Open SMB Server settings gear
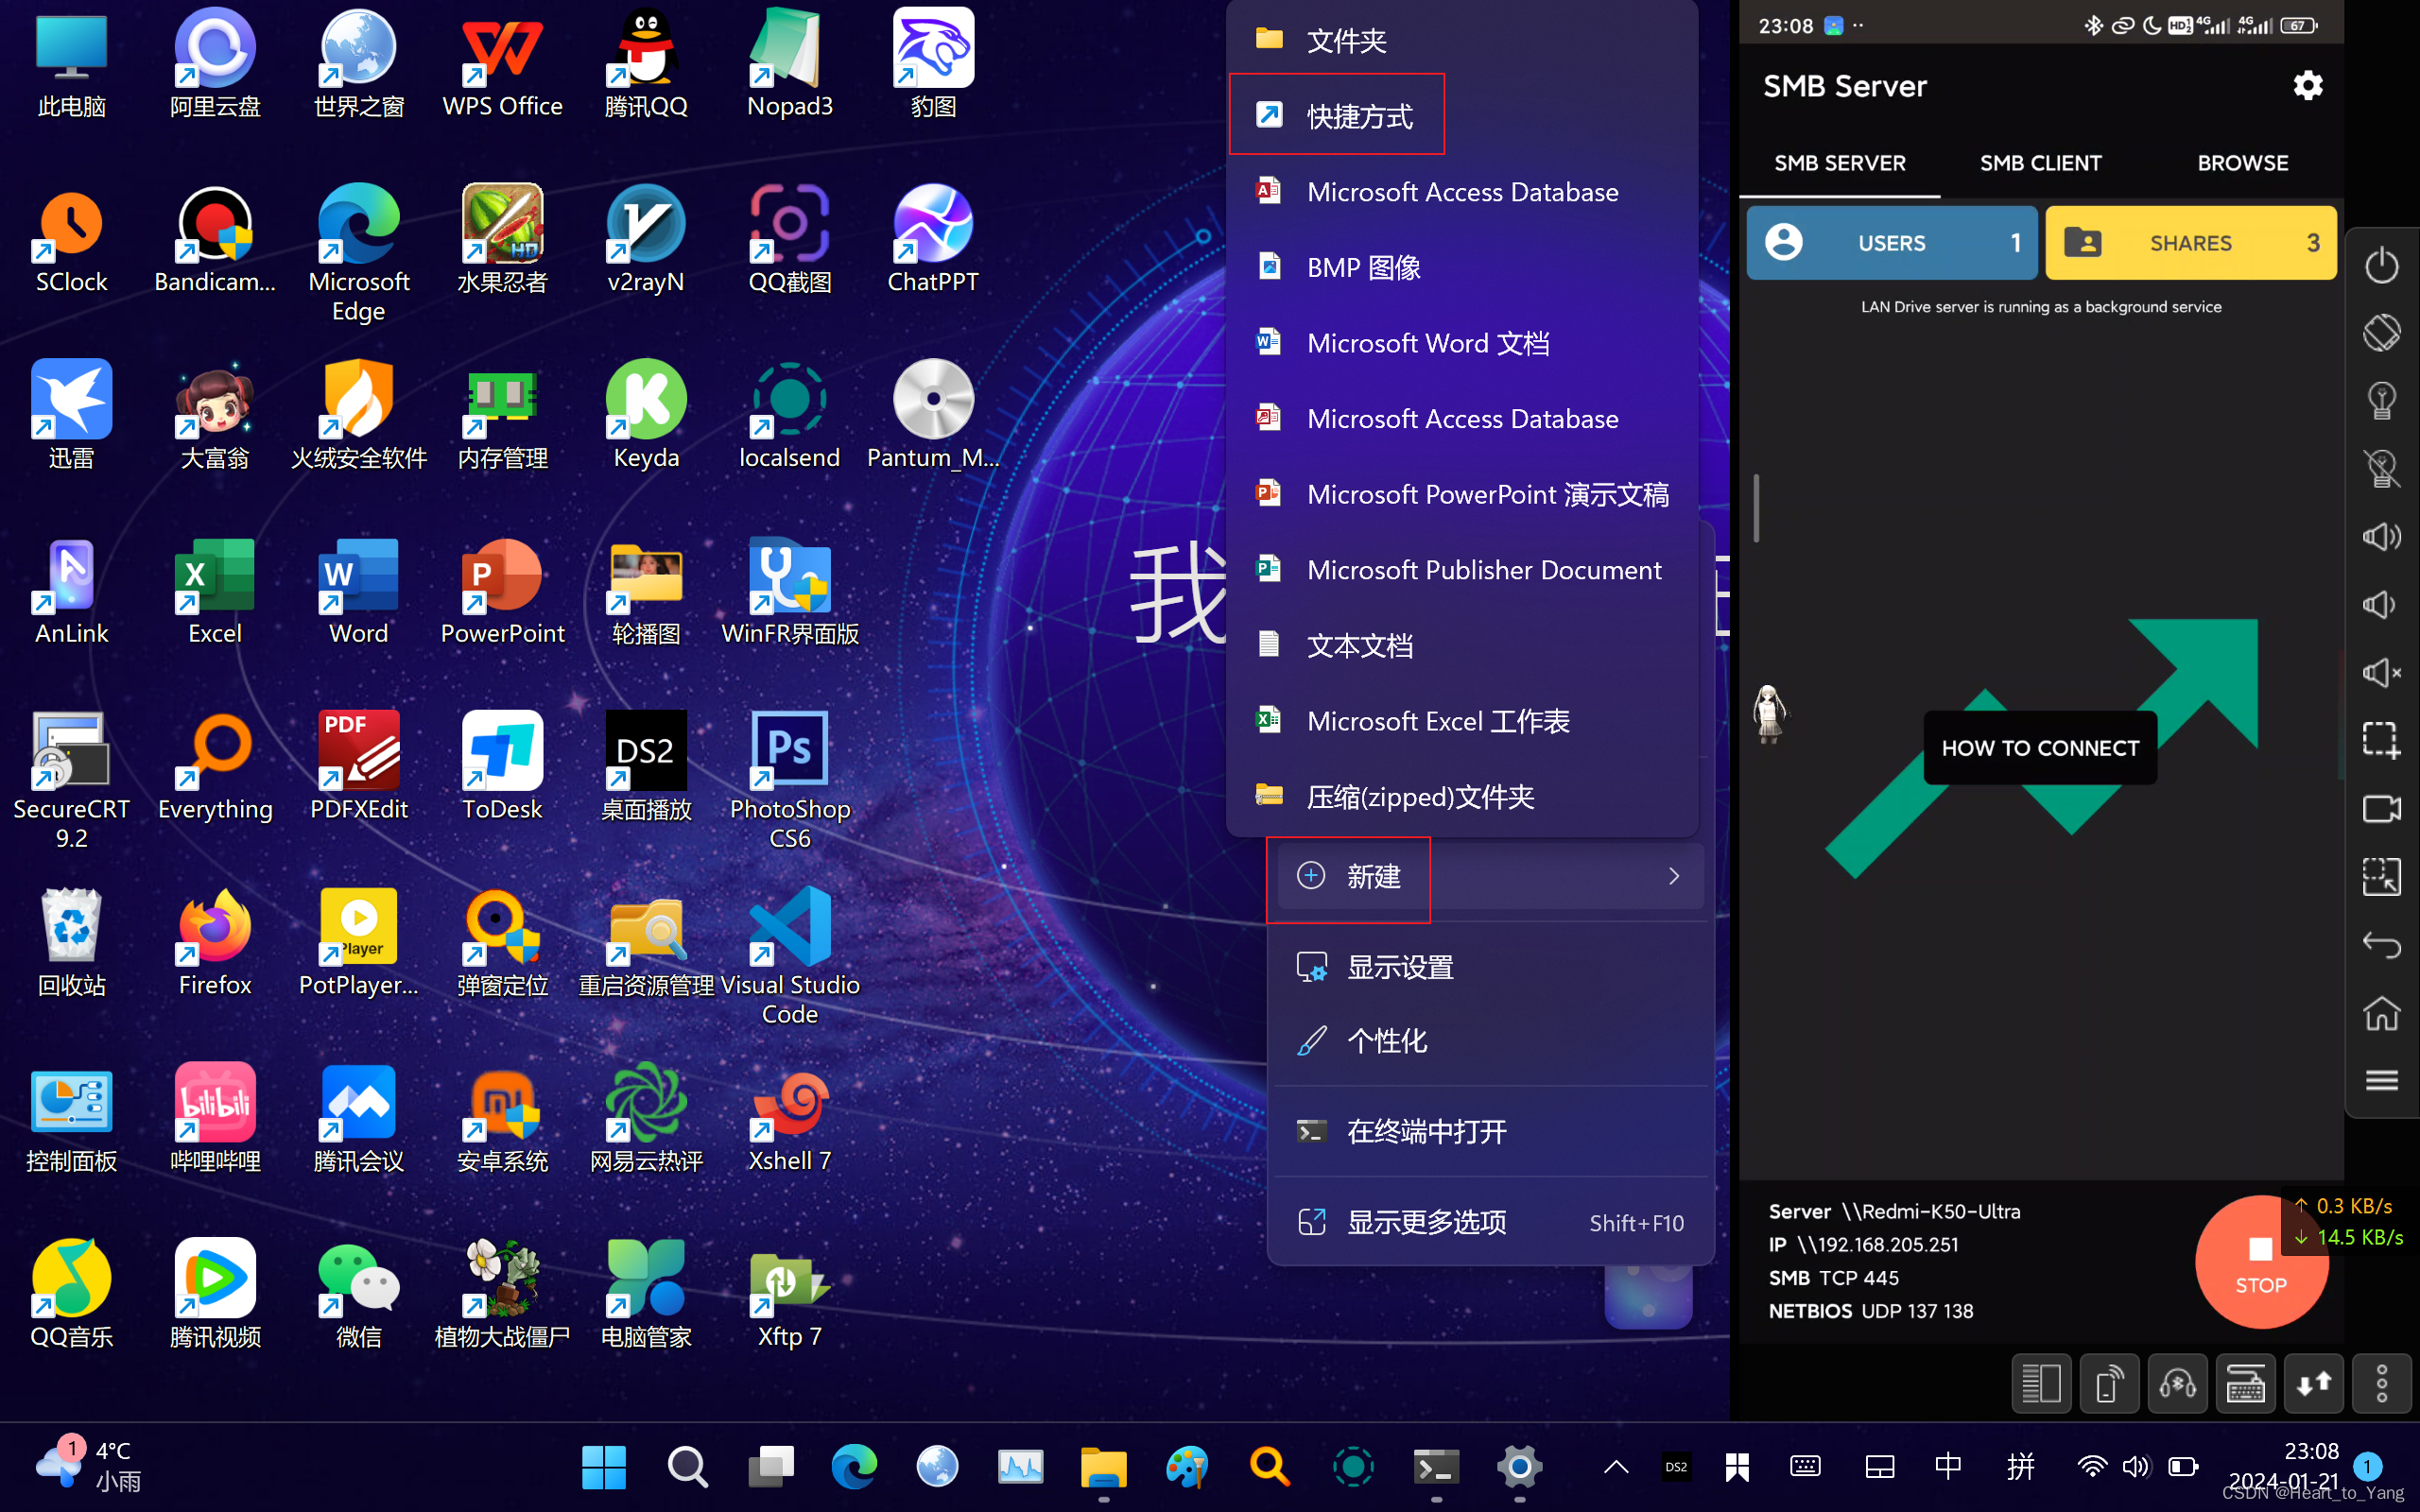 coord(2307,86)
